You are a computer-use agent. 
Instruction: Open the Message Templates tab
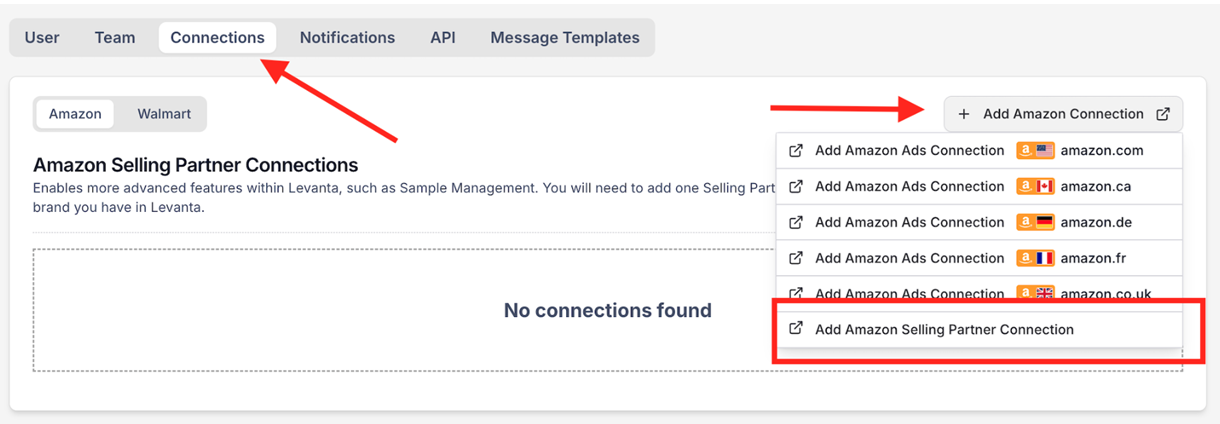[564, 38]
